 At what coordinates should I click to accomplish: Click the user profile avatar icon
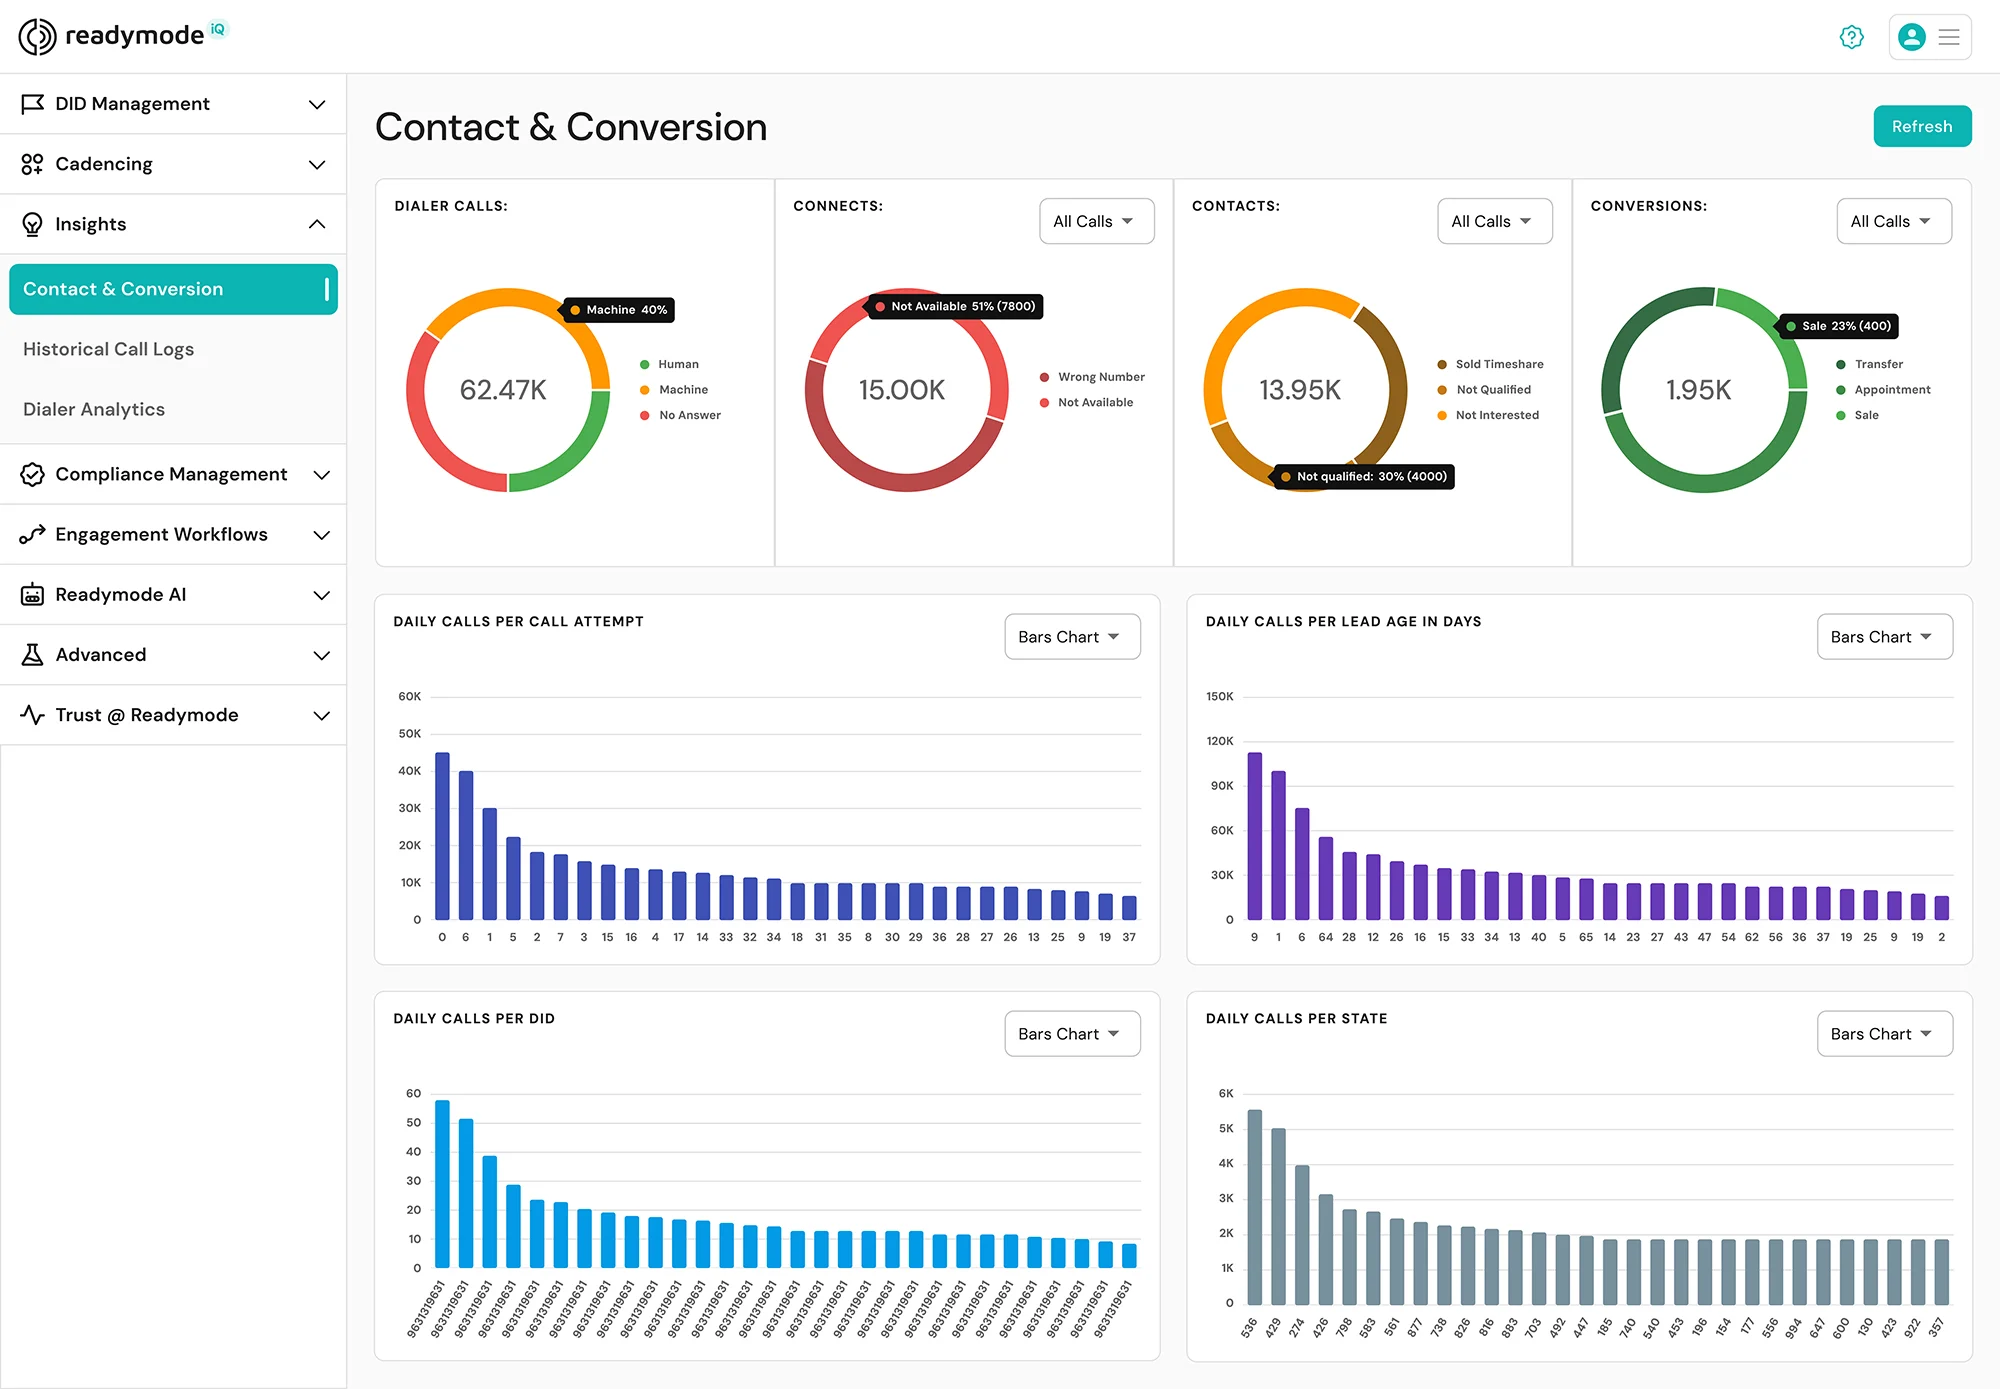pyautogui.click(x=1911, y=37)
